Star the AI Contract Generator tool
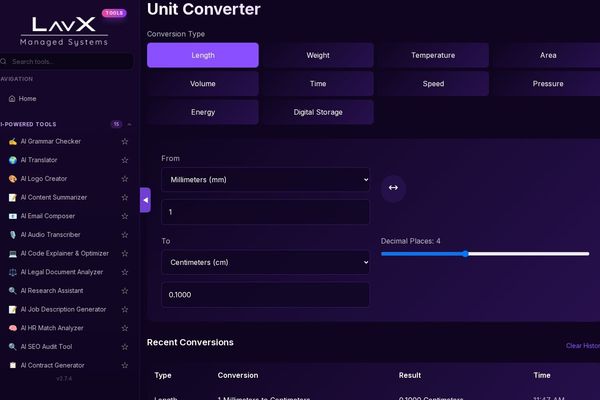This screenshot has width=600, height=400. [x=125, y=365]
